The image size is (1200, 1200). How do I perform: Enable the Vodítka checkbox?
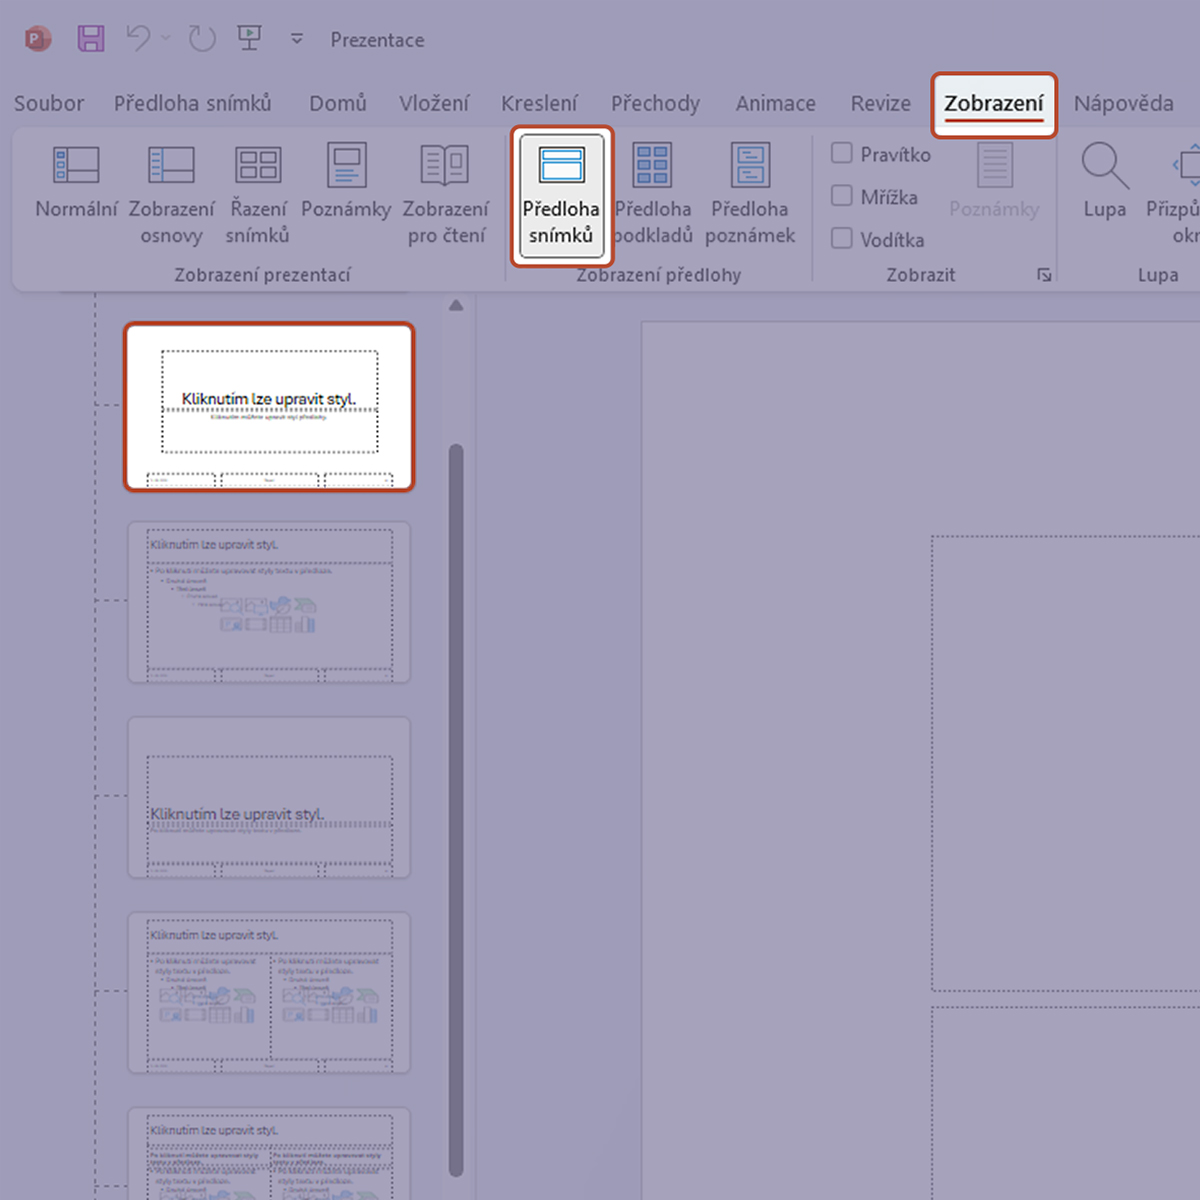click(842, 238)
